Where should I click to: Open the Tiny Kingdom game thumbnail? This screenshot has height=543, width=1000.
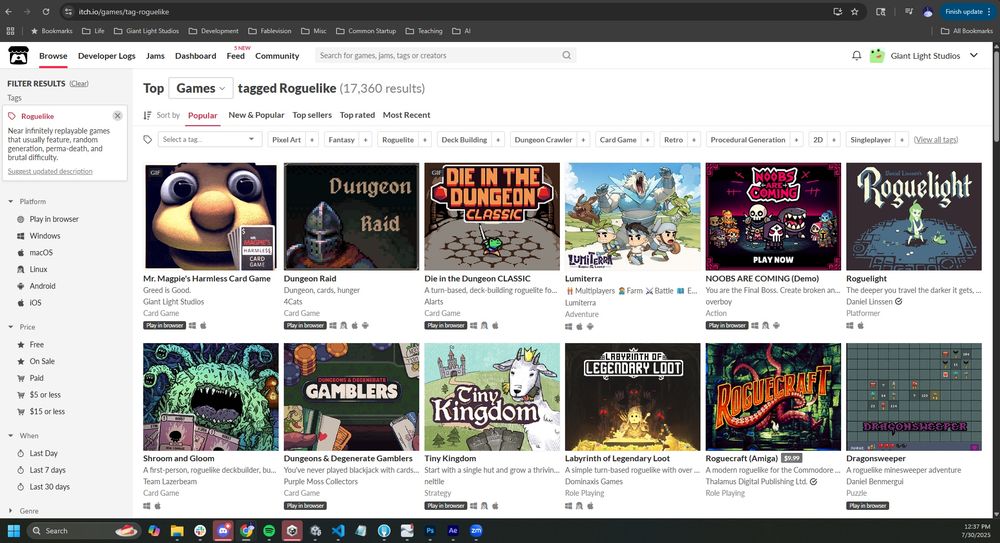[492, 397]
